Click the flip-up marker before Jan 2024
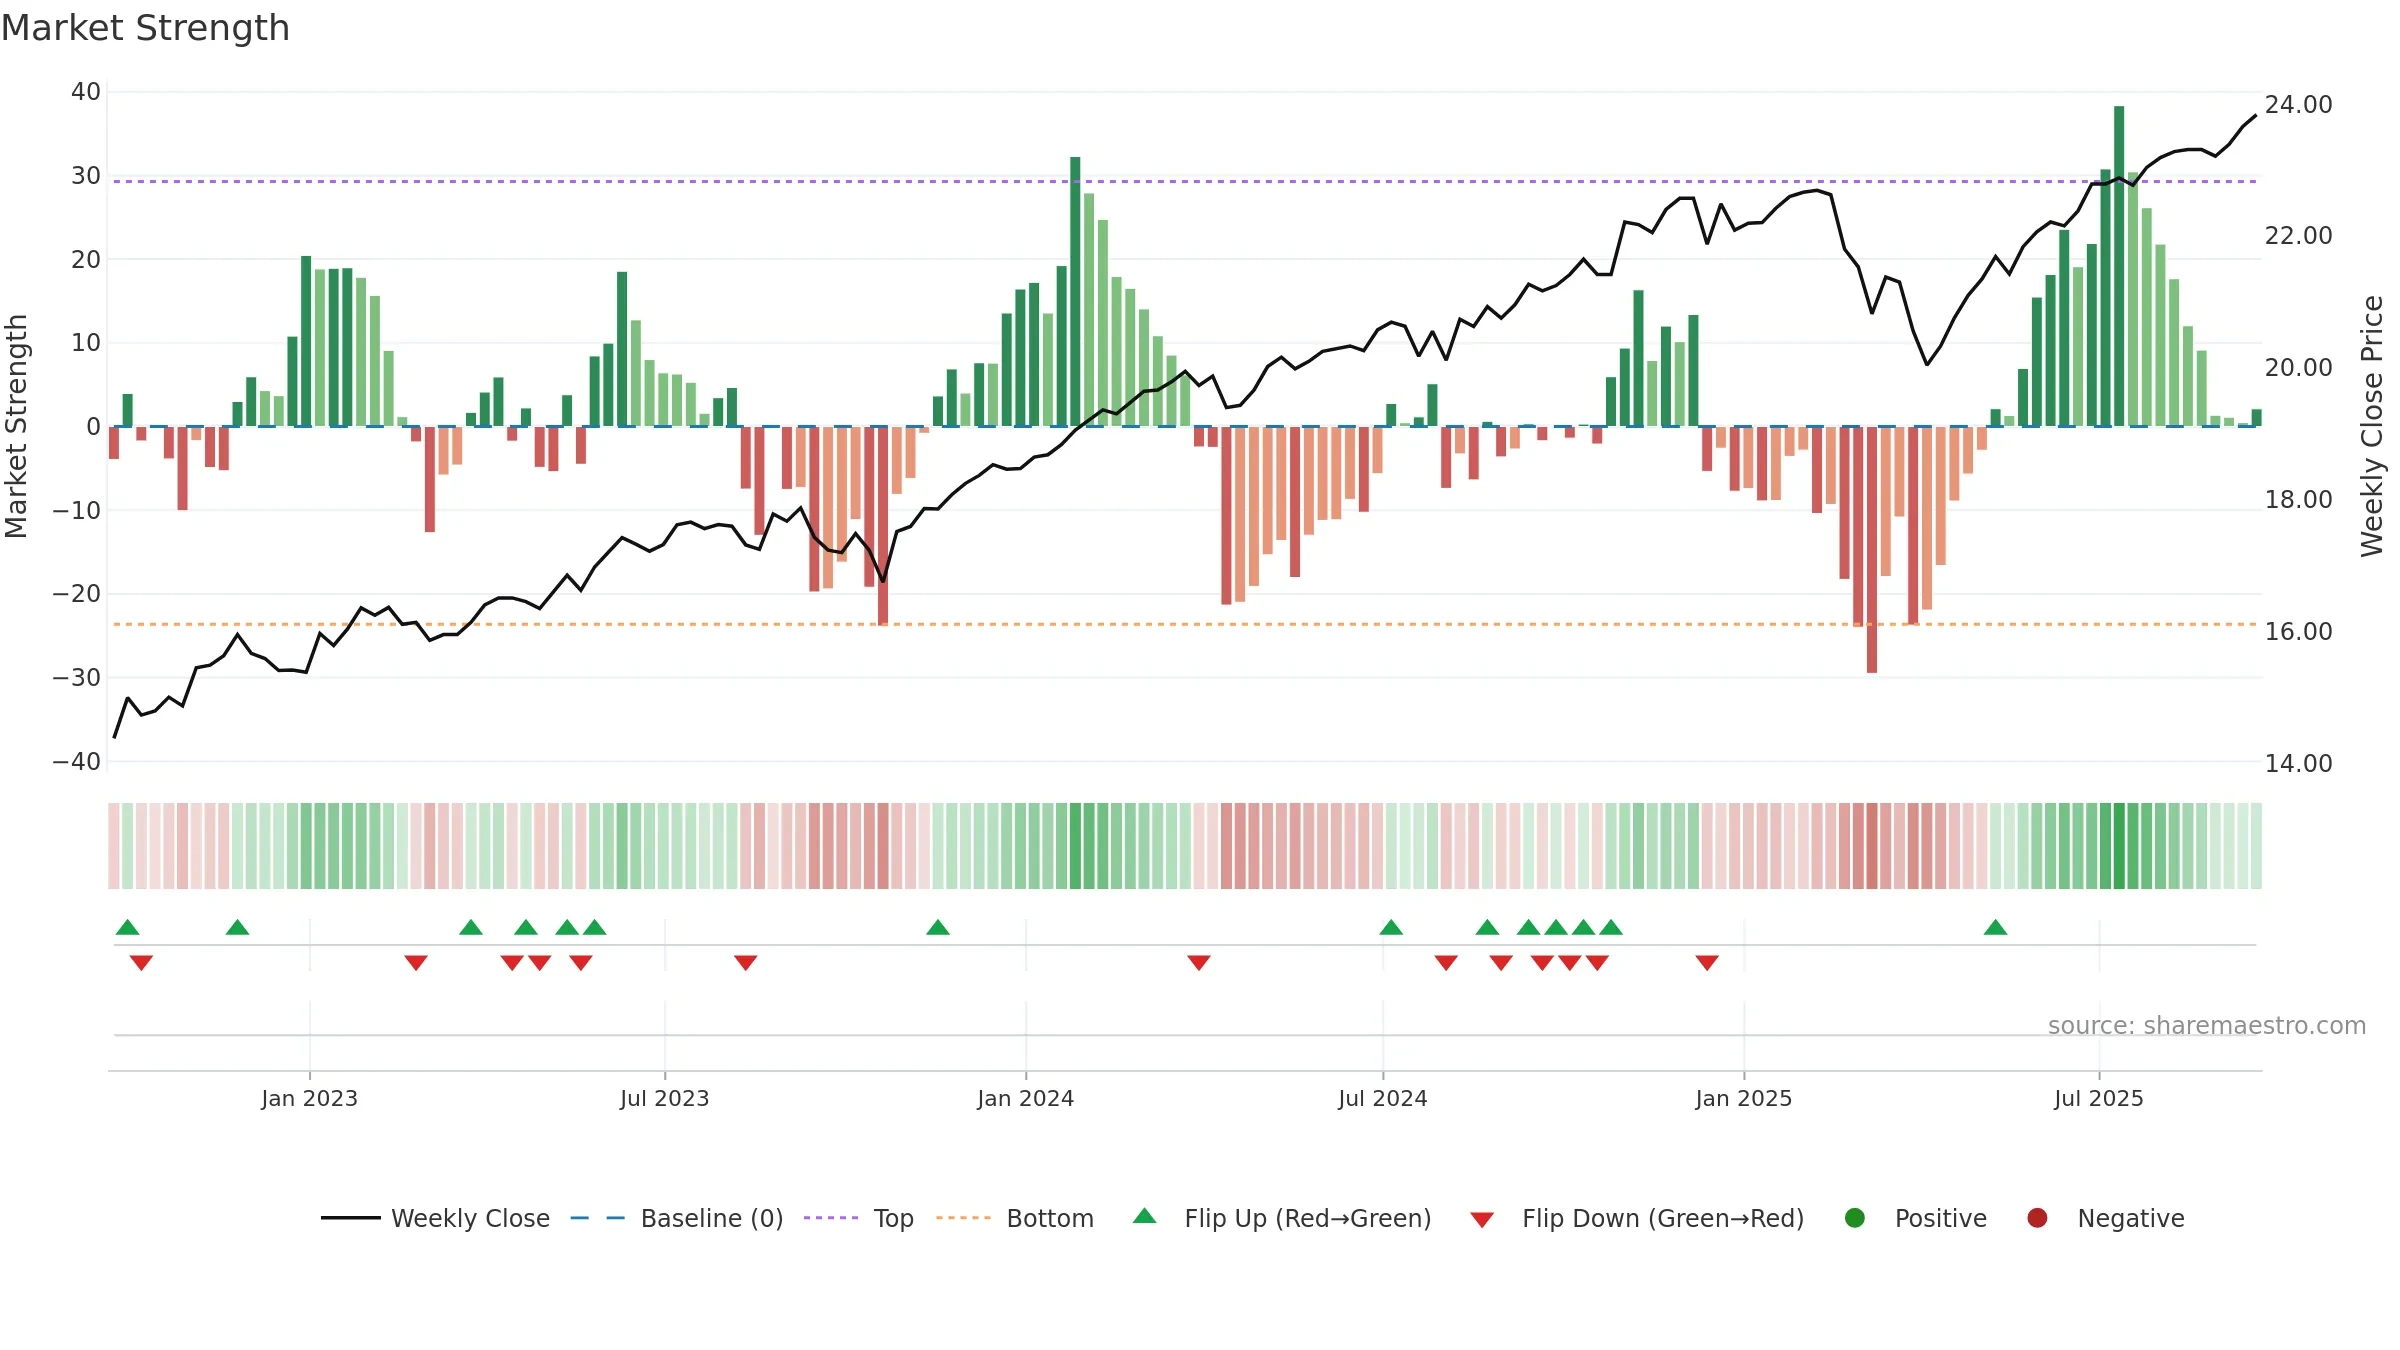2400x1350 pixels. click(938, 927)
